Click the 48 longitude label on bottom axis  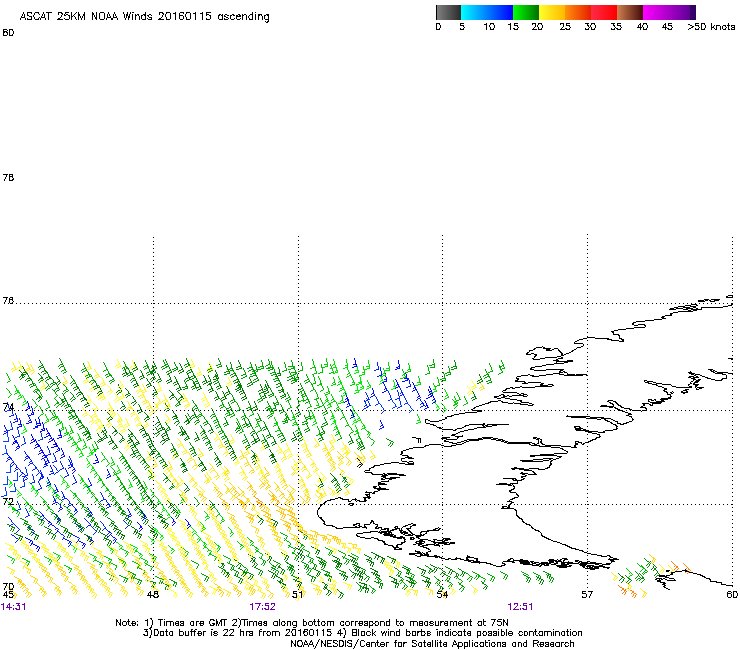153,595
